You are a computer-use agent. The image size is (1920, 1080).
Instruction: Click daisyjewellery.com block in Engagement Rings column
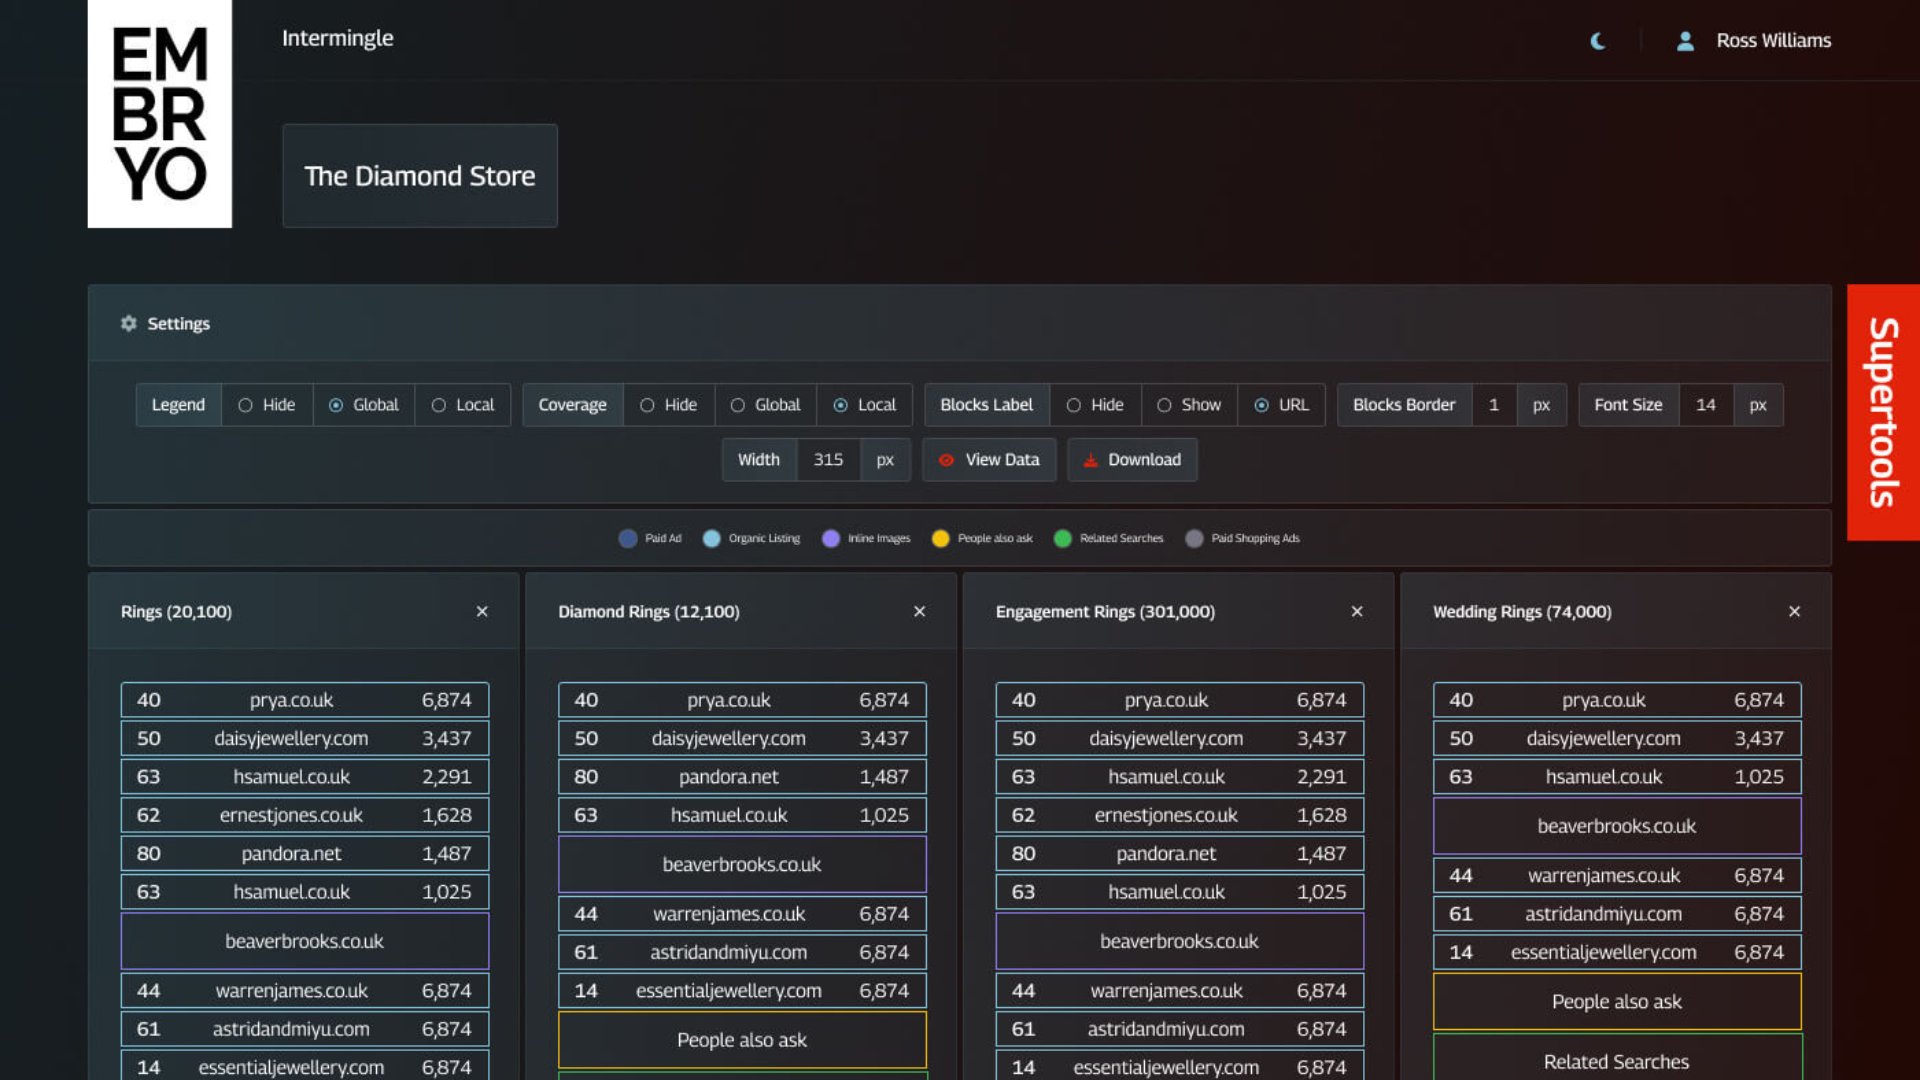point(1180,738)
